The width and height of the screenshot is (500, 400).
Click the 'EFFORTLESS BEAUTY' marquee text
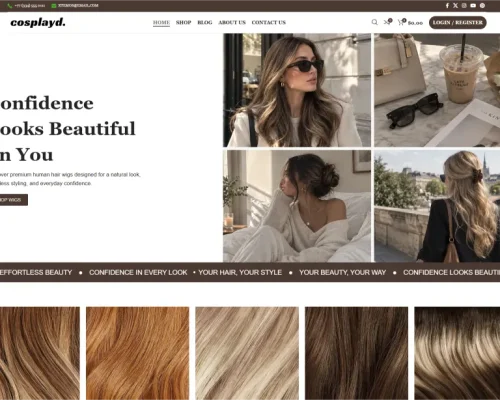click(x=36, y=272)
